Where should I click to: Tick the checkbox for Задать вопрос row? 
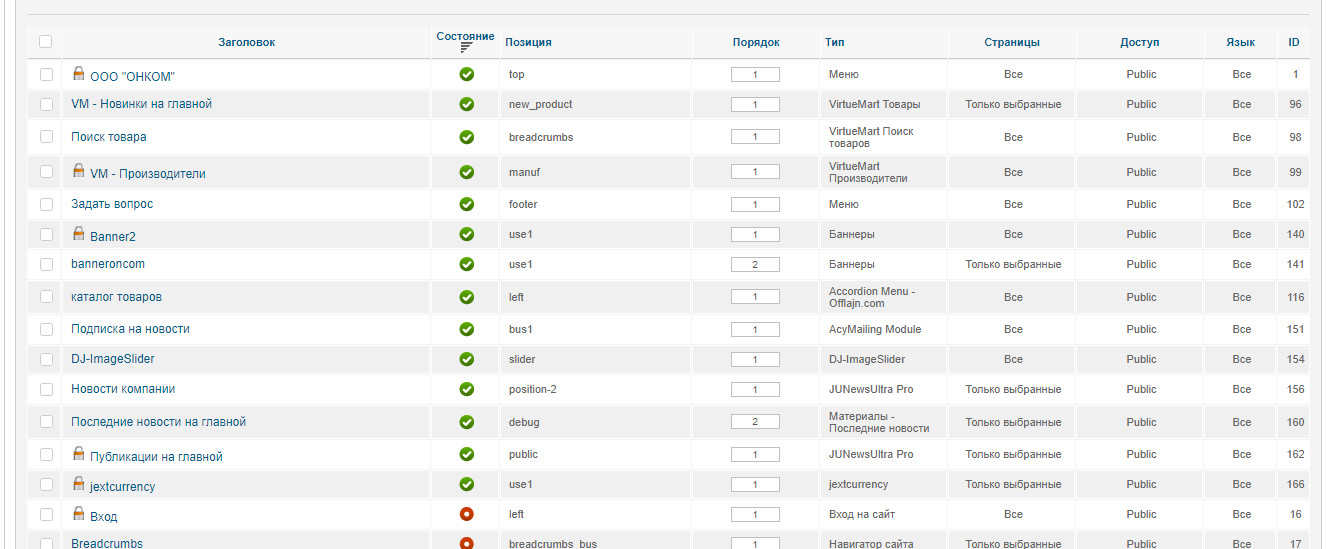(46, 204)
